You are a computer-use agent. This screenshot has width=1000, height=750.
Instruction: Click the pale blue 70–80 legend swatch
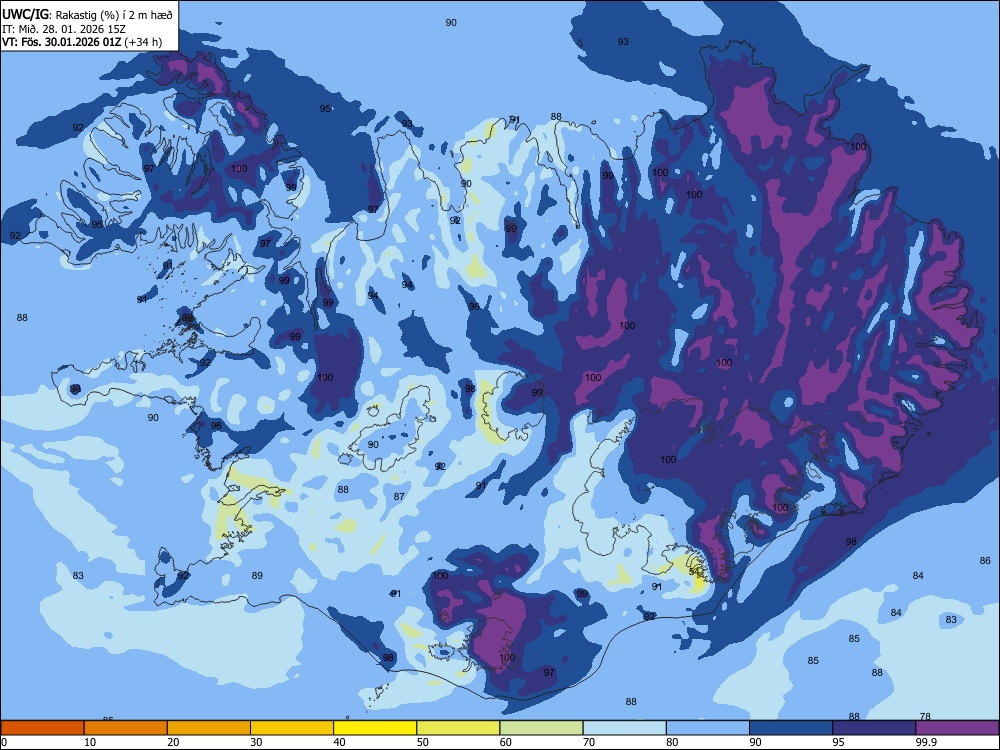tap(624, 728)
